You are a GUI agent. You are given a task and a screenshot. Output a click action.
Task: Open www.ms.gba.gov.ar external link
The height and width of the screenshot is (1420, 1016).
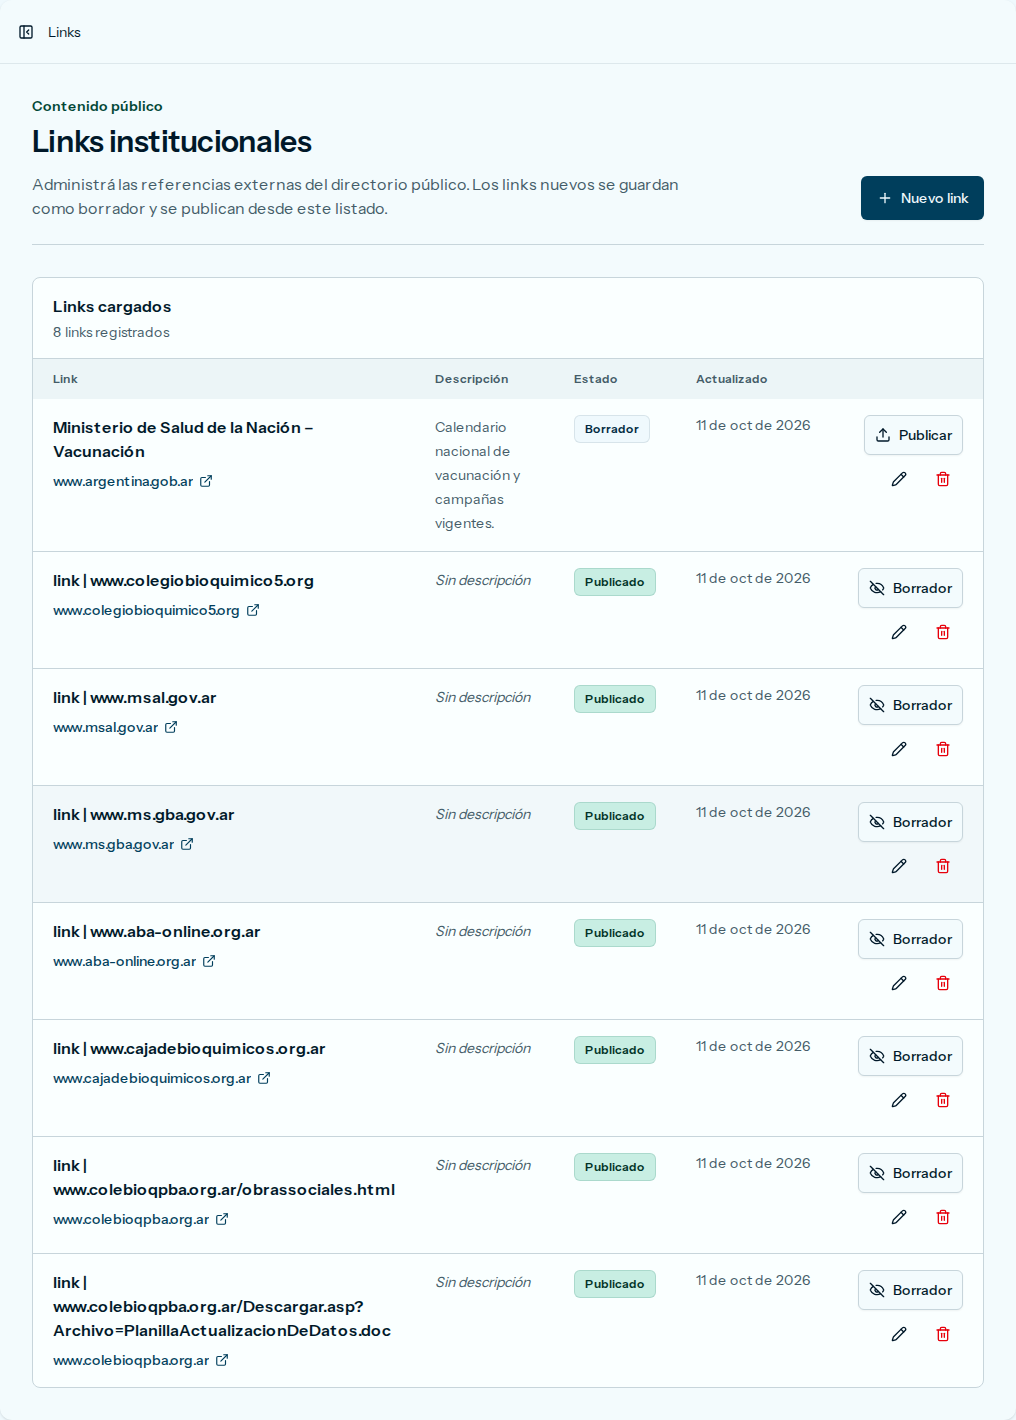click(x=123, y=844)
